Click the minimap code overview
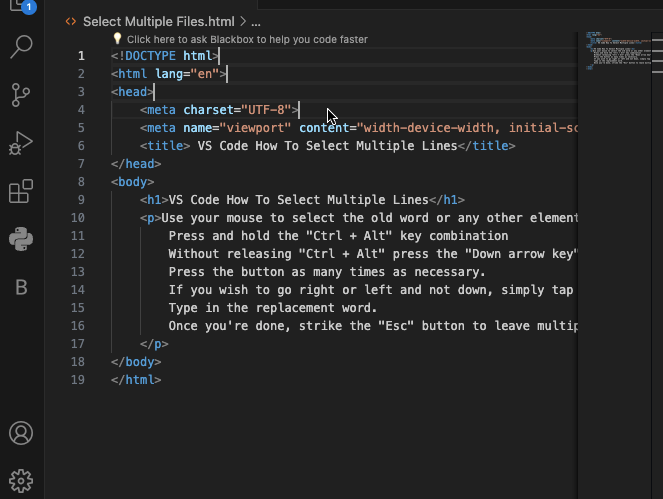The height and width of the screenshot is (499, 663). coord(618,50)
